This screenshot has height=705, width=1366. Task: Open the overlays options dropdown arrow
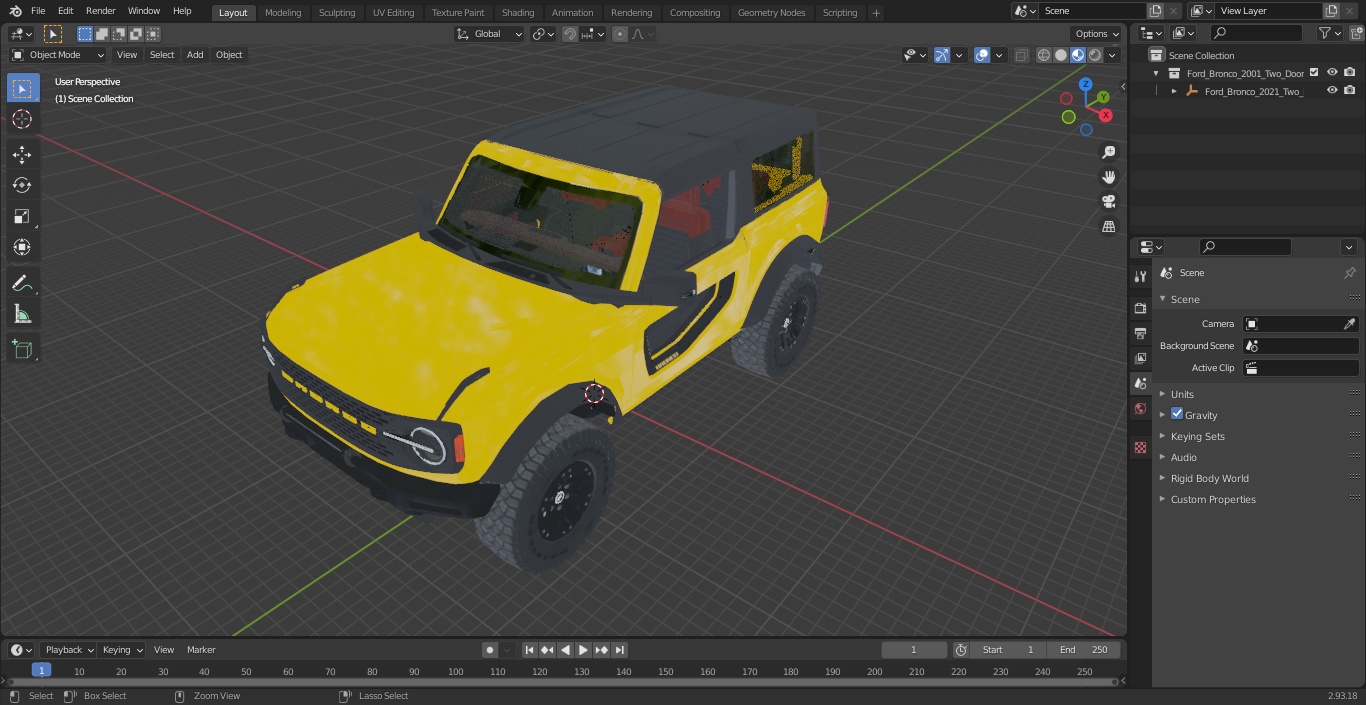pyautogui.click(x=998, y=55)
